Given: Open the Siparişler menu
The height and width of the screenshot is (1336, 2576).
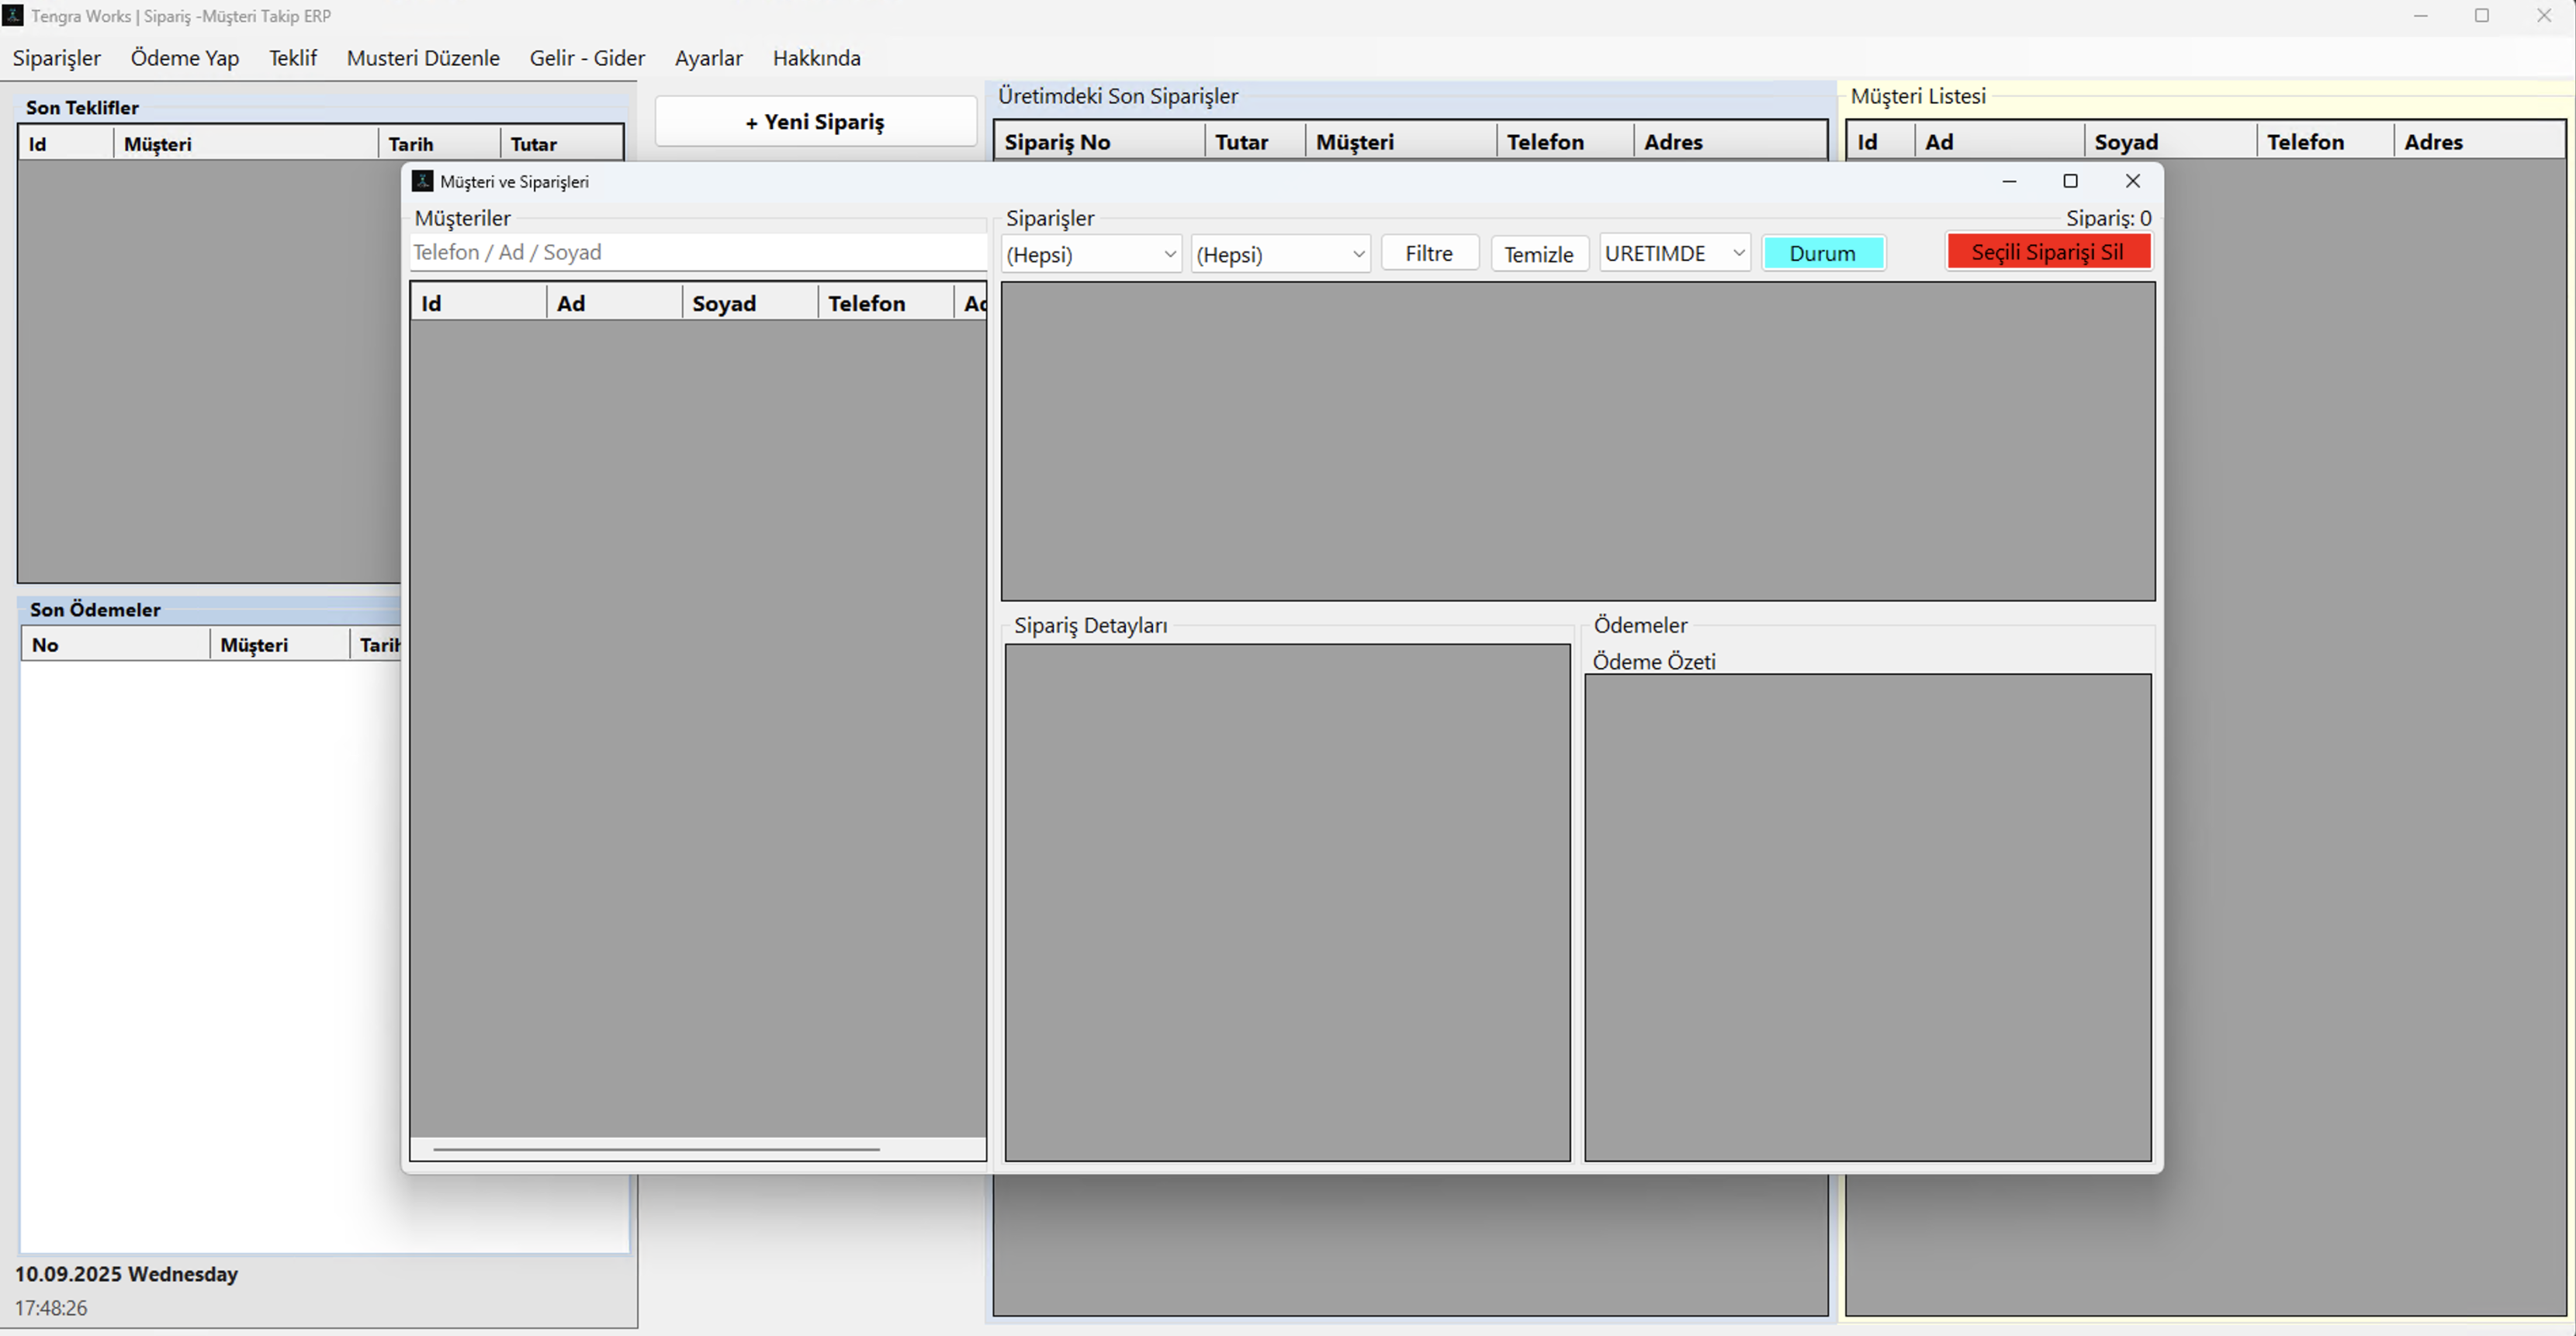Looking at the screenshot, I should 57,58.
